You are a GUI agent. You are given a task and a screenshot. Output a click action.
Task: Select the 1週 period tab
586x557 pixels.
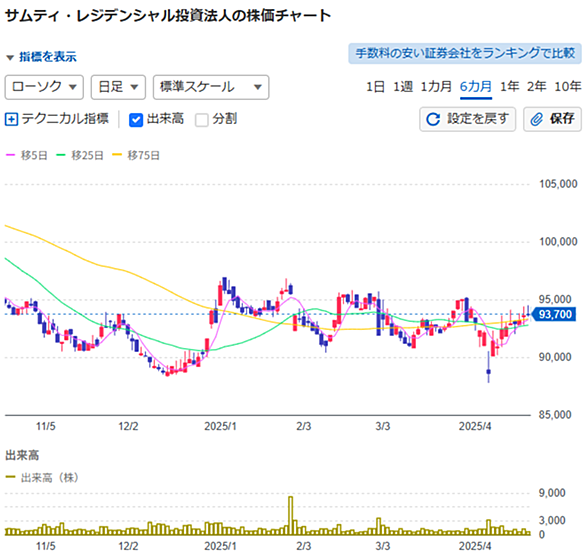click(403, 87)
